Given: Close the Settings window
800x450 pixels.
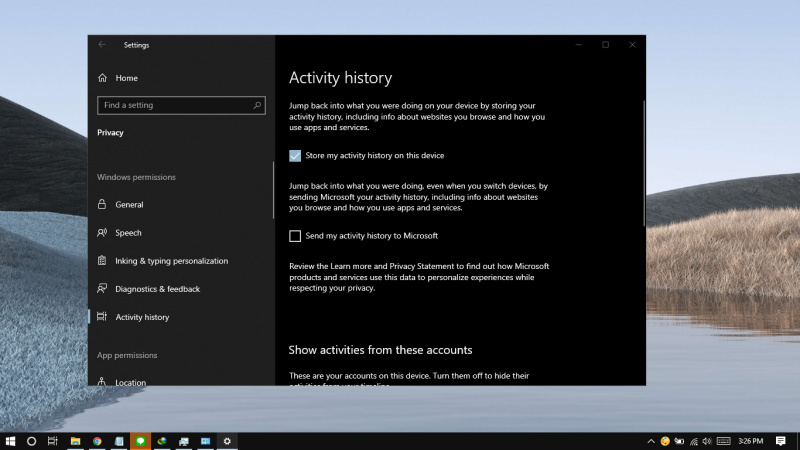Looking at the screenshot, I should point(632,45).
